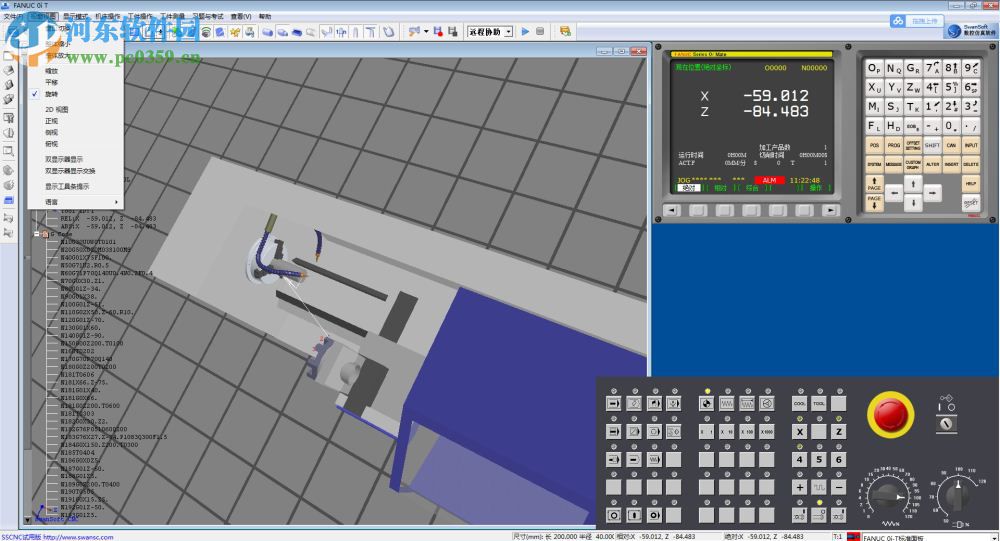Select the X1000 increment button
The height and width of the screenshot is (541, 1000).
767,431
